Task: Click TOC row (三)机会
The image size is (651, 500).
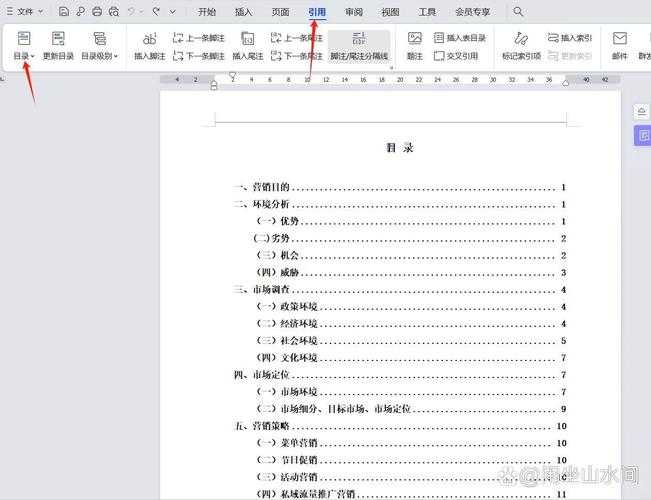Action: (411, 255)
